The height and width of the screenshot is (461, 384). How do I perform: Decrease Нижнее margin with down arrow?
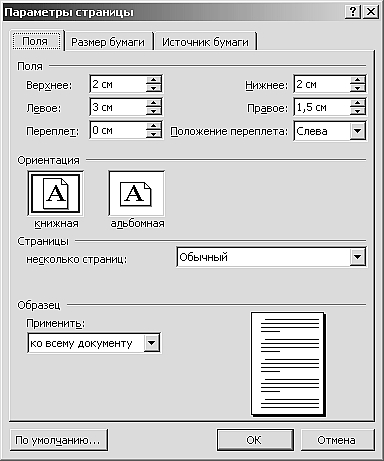tap(358, 89)
